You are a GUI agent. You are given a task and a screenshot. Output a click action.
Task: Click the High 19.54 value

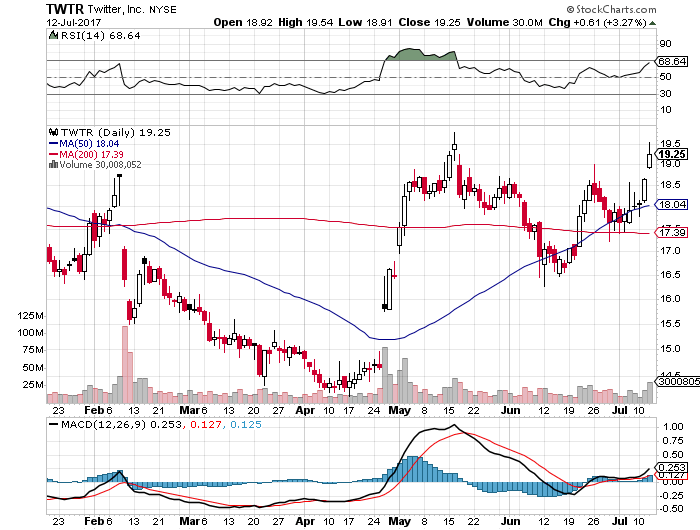click(x=305, y=22)
